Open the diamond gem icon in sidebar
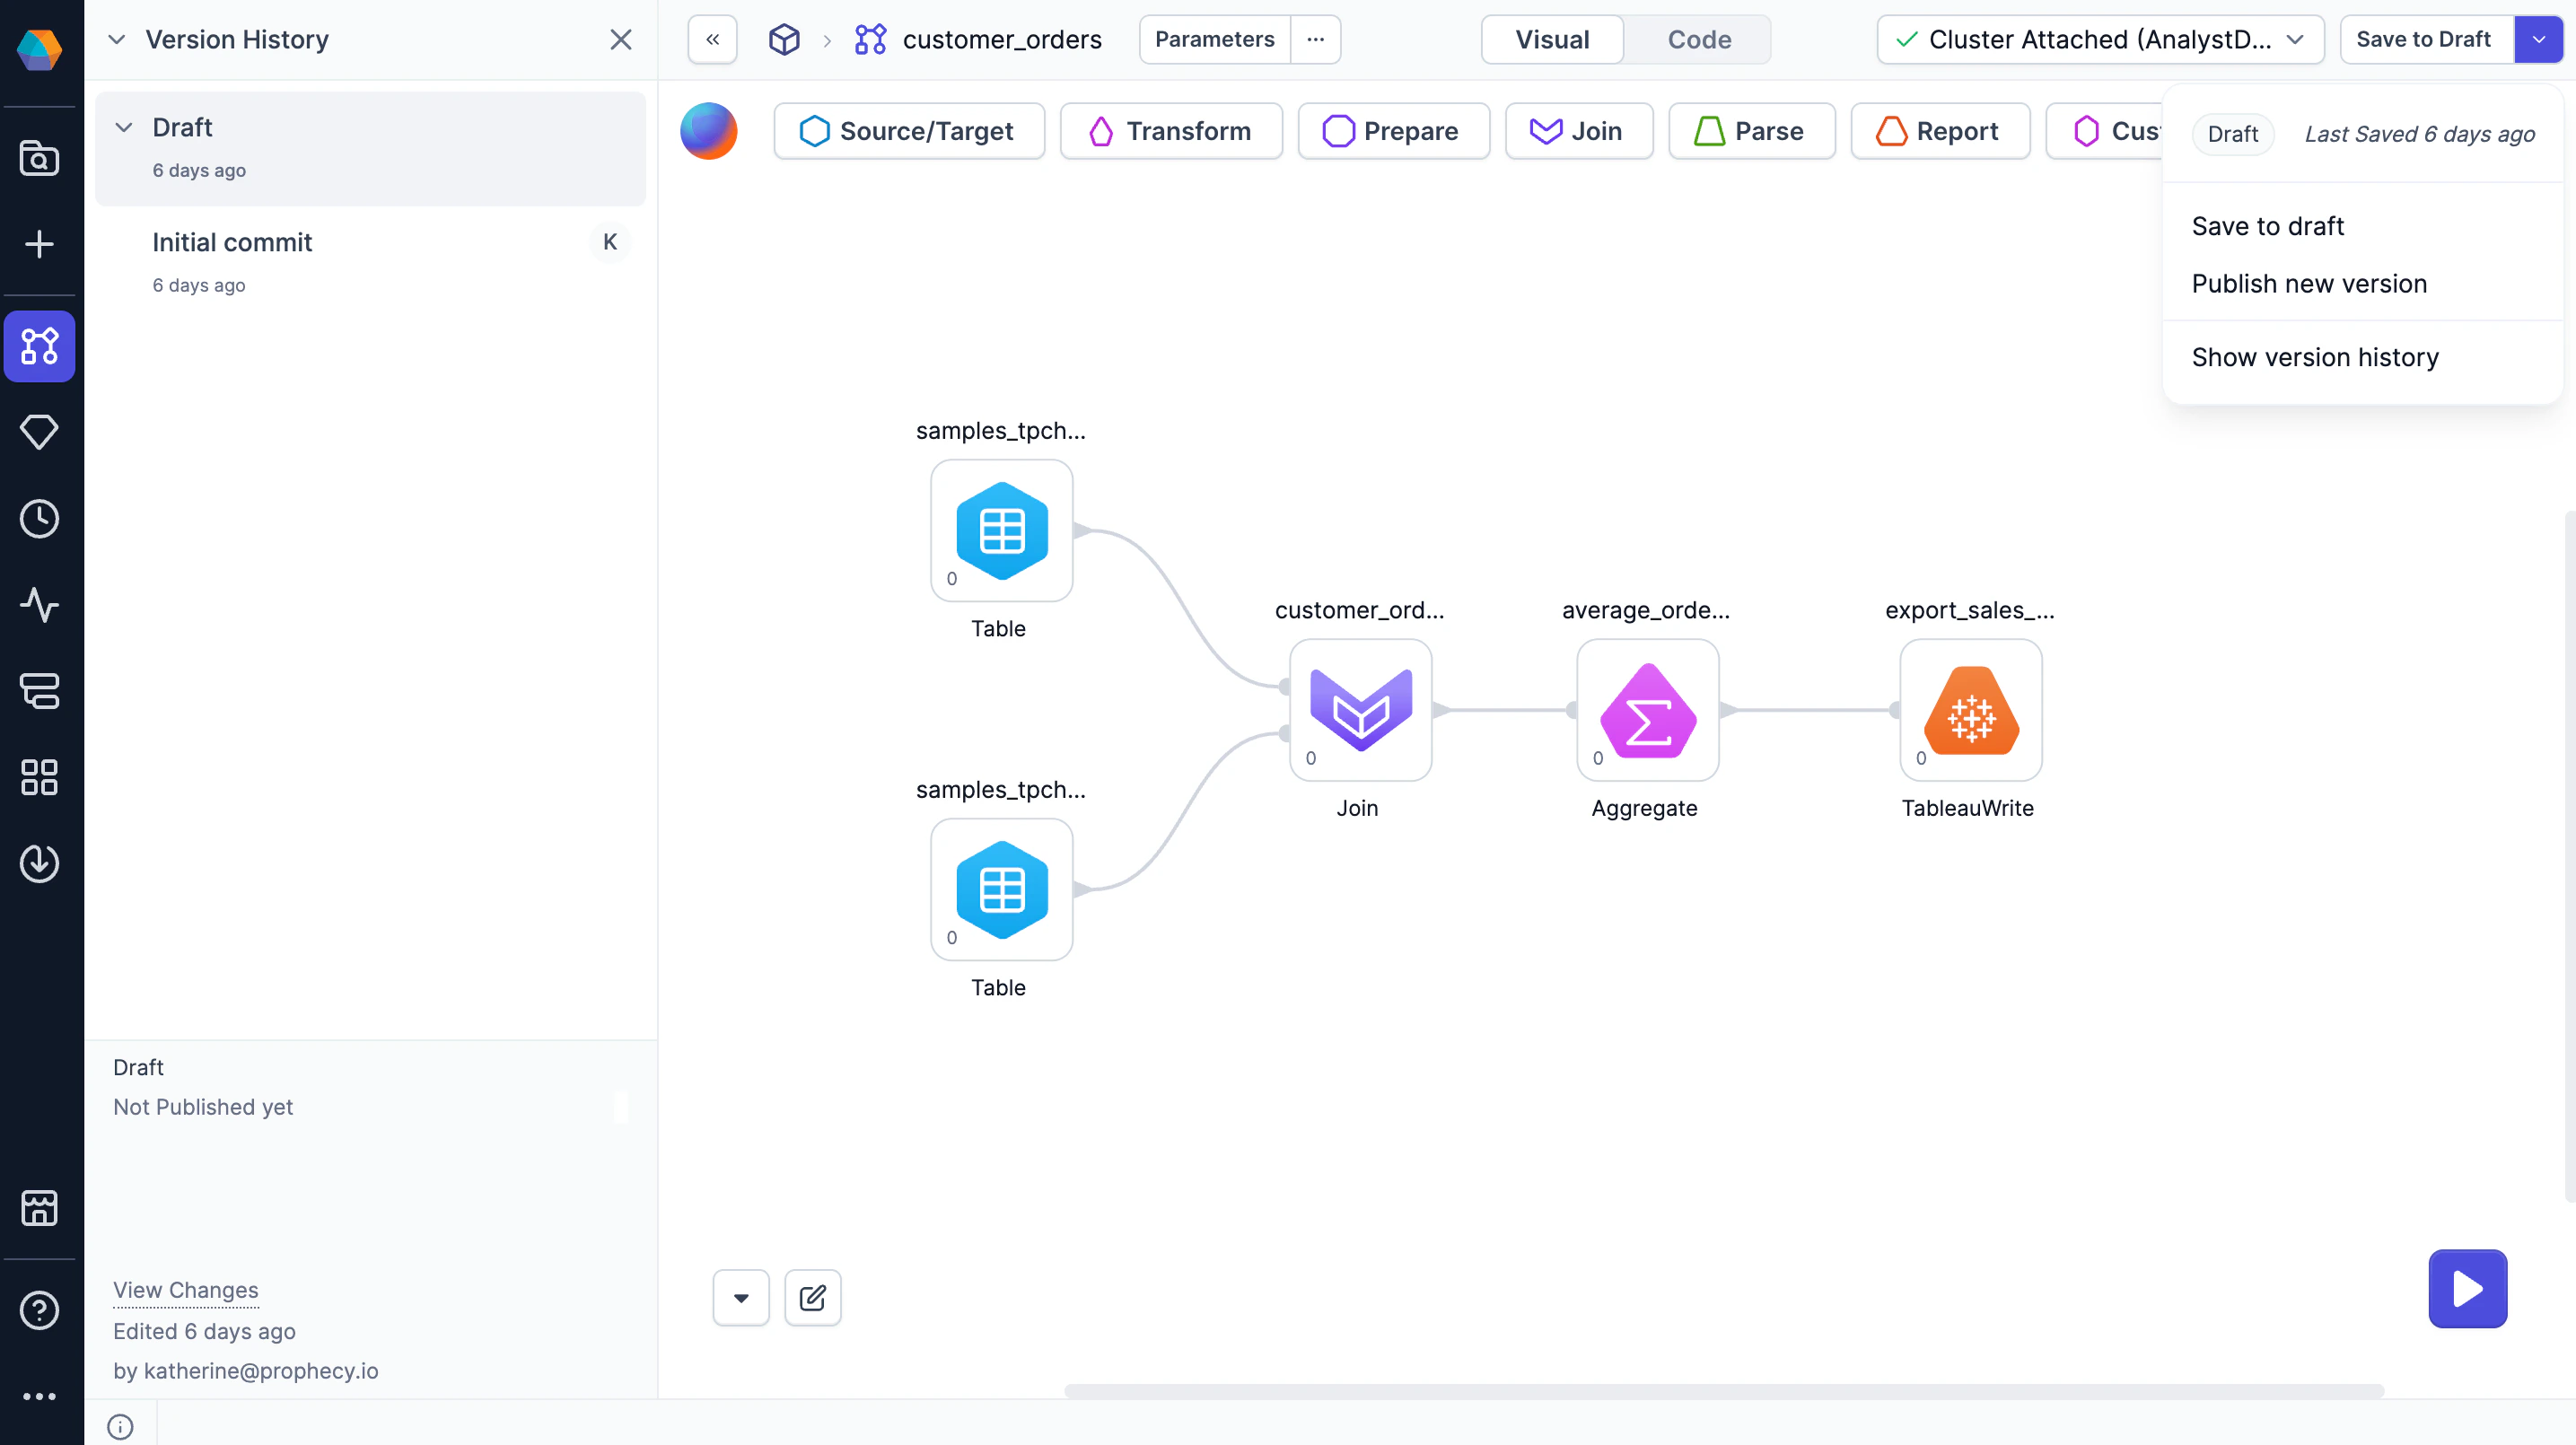The image size is (2576, 1445). (x=40, y=432)
